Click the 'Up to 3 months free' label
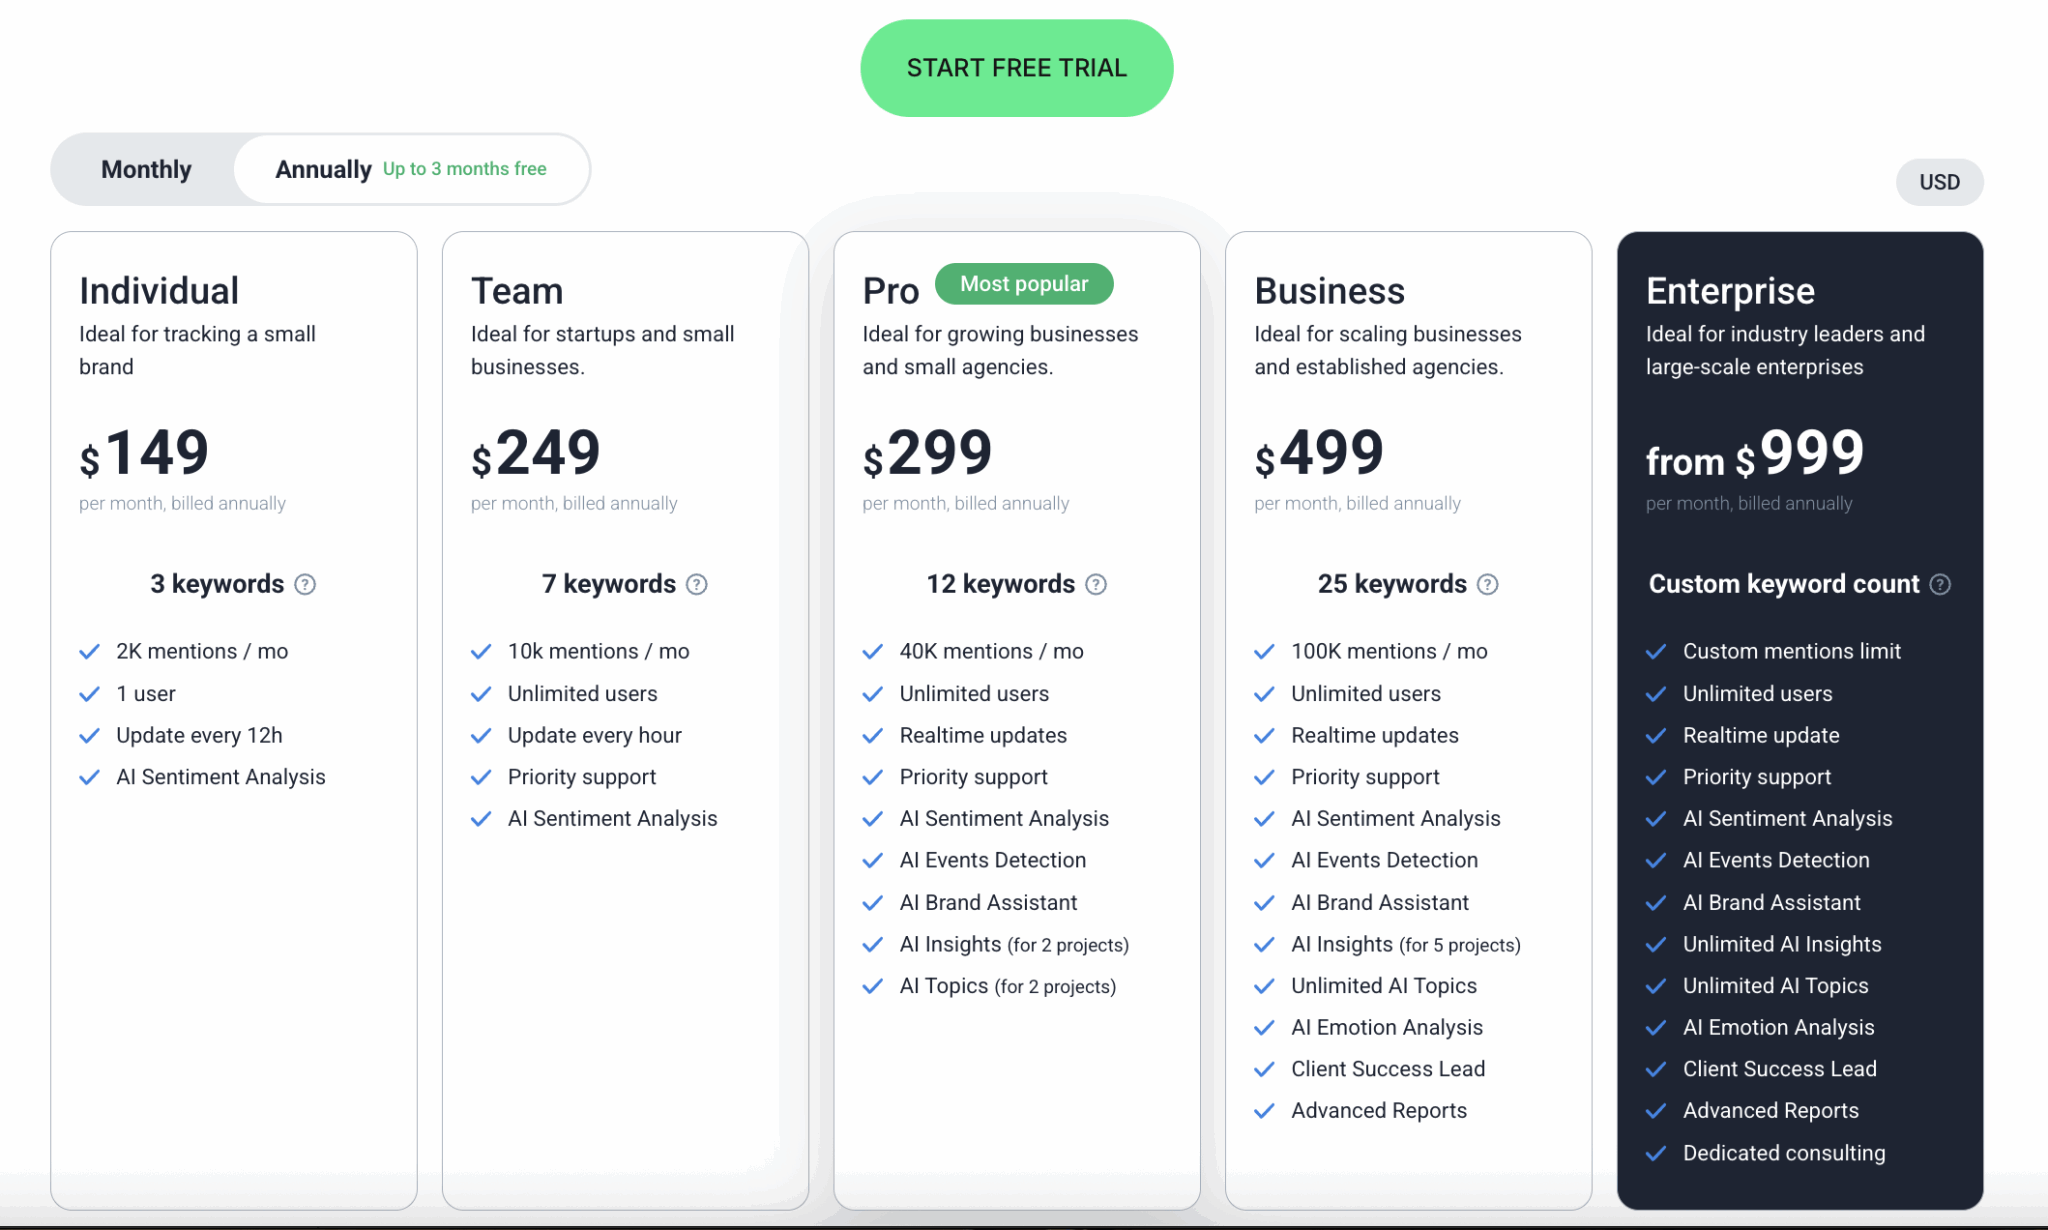 tap(464, 169)
